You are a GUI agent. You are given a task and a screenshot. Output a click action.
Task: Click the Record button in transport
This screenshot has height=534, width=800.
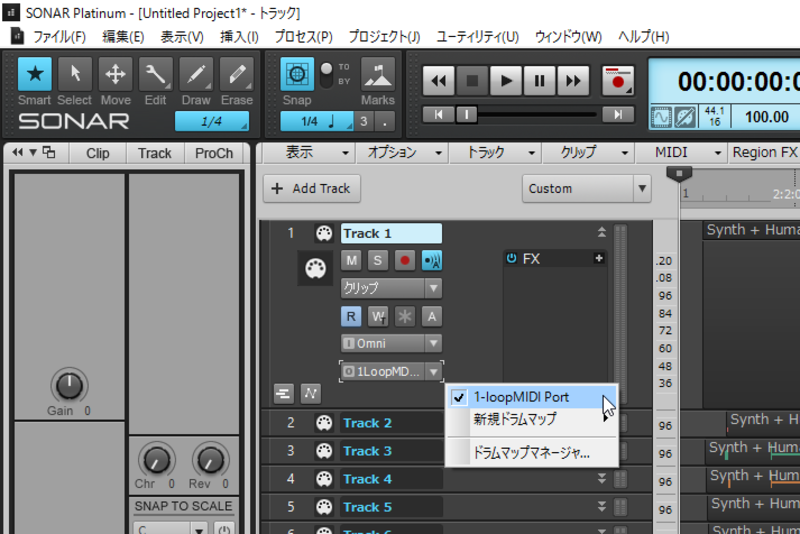point(618,81)
